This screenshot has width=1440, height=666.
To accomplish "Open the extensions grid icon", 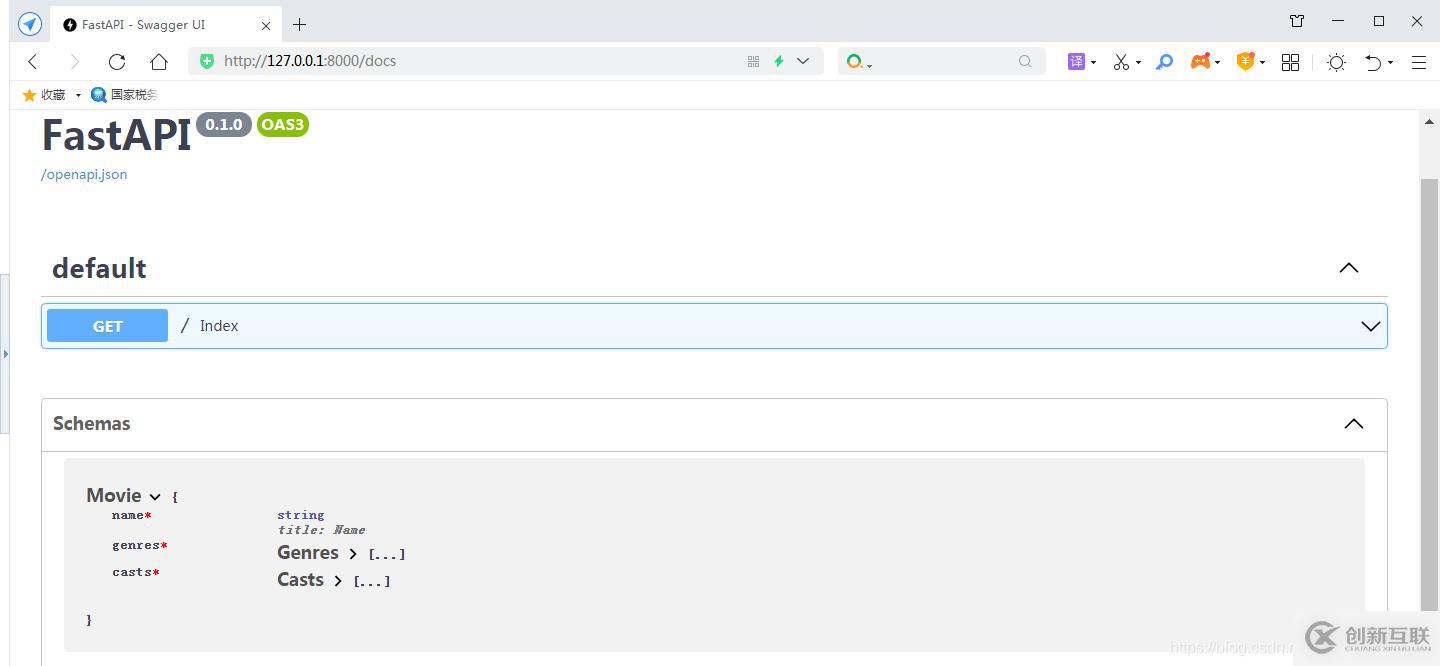I will click(1291, 62).
